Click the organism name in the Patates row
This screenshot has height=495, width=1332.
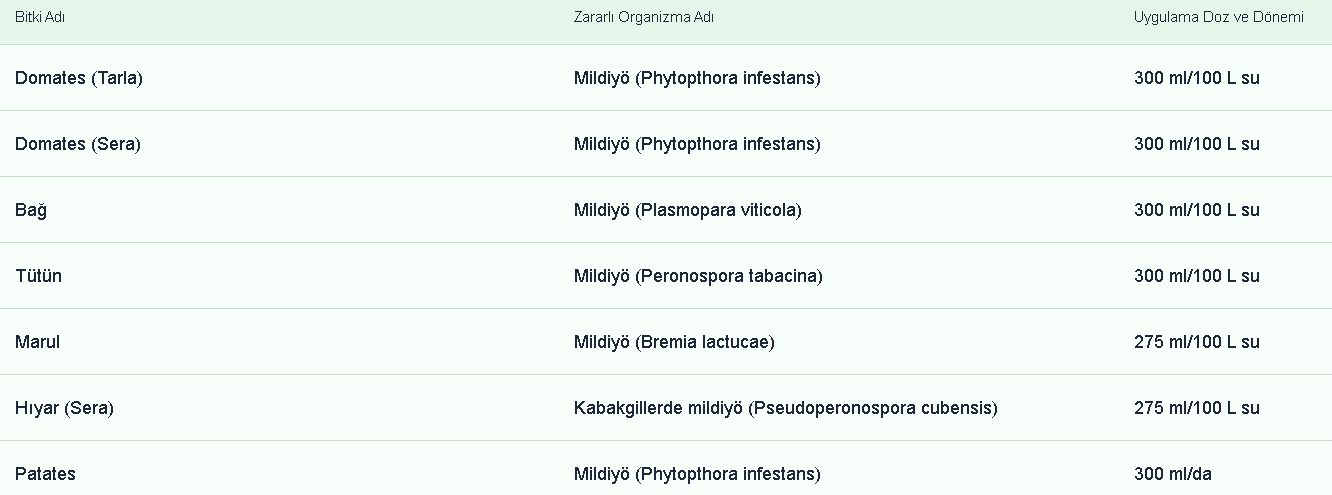(x=697, y=474)
